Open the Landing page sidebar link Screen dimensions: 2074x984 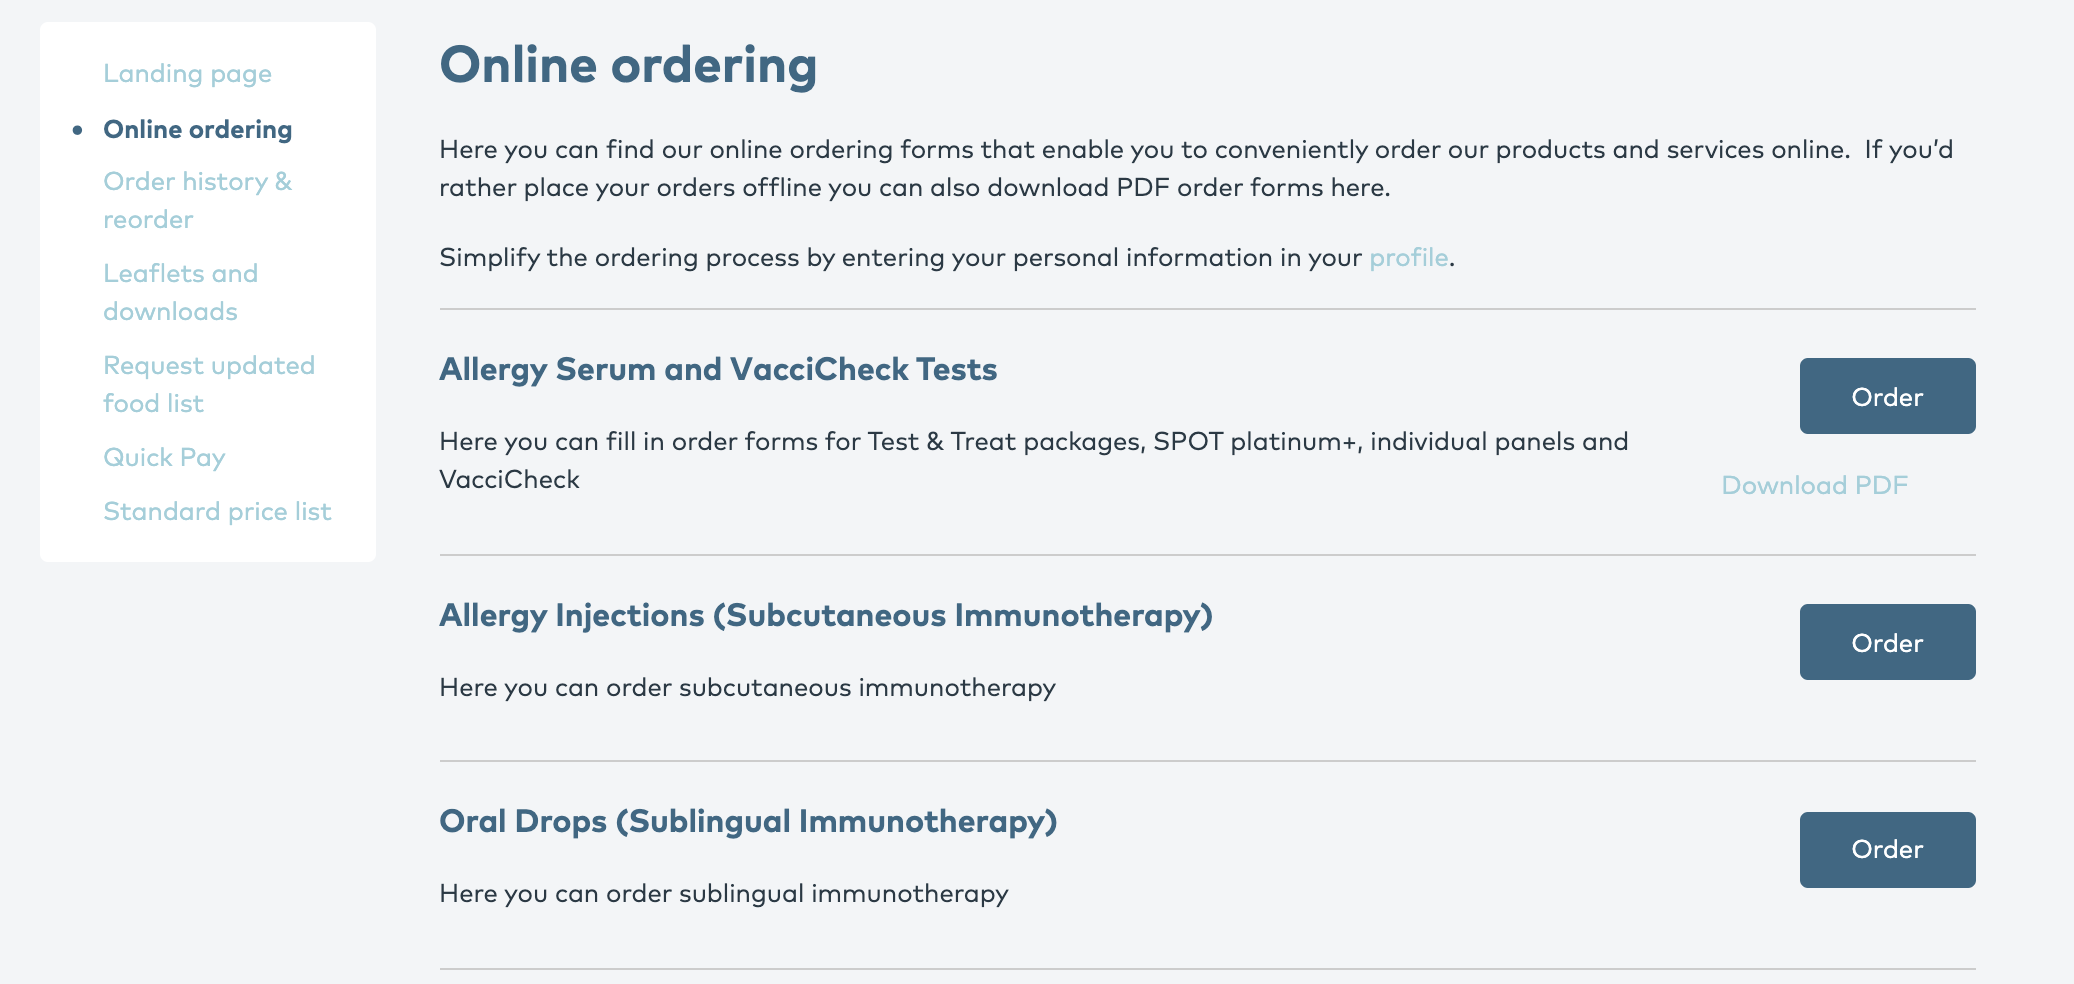click(x=187, y=74)
